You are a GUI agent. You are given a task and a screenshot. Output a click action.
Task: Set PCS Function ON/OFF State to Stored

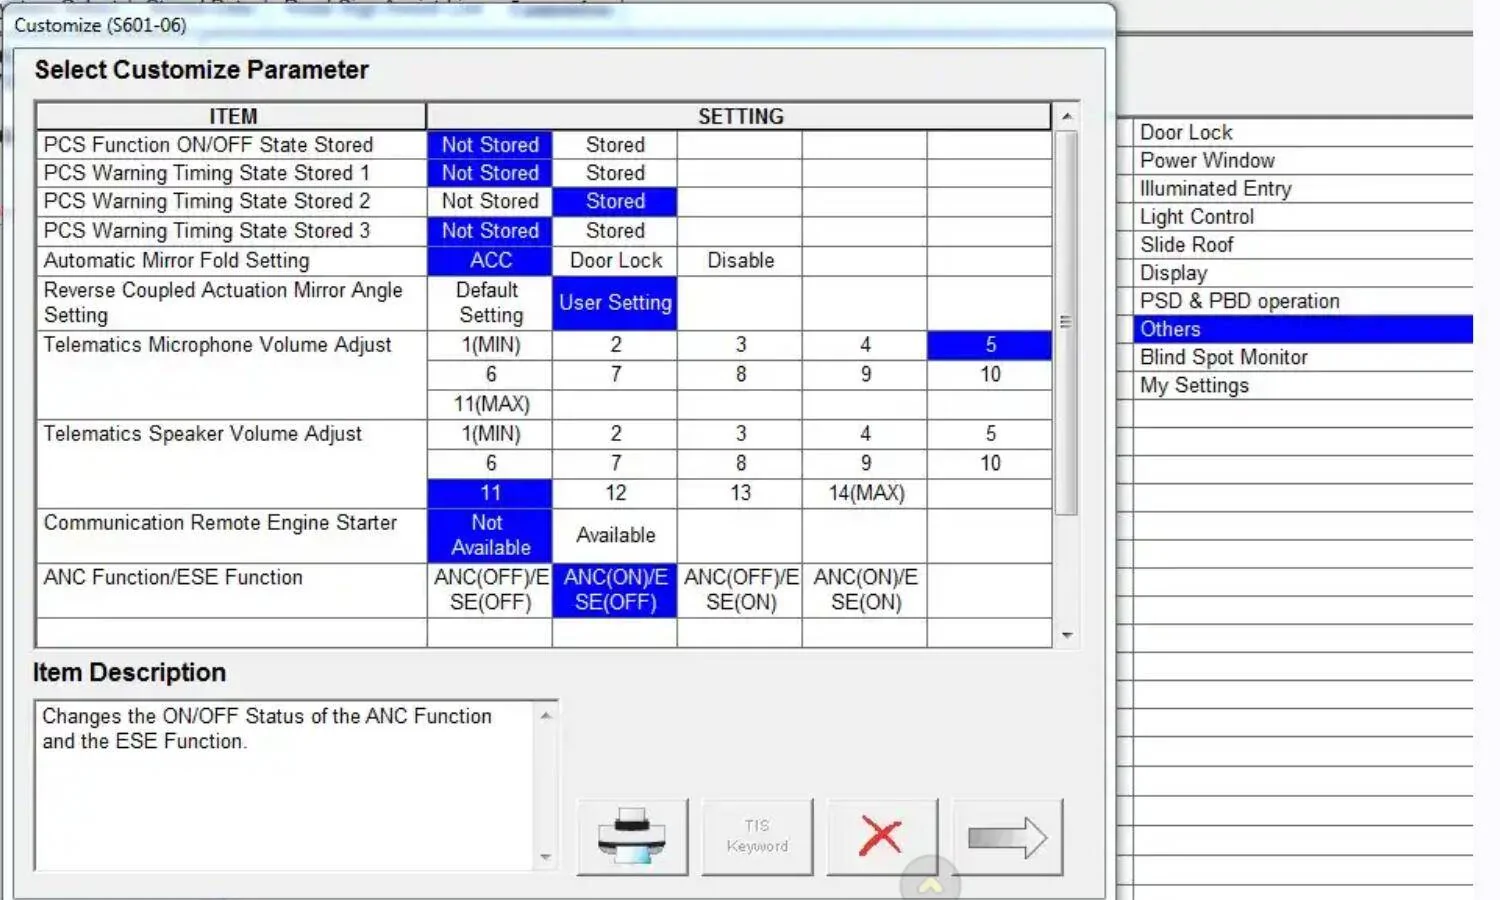point(615,145)
